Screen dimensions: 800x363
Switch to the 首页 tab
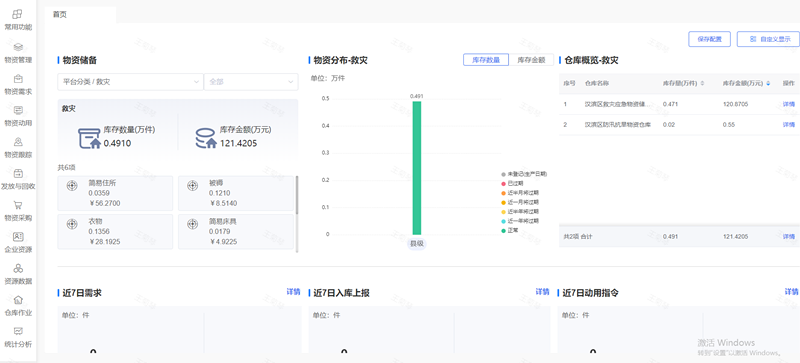(60, 15)
